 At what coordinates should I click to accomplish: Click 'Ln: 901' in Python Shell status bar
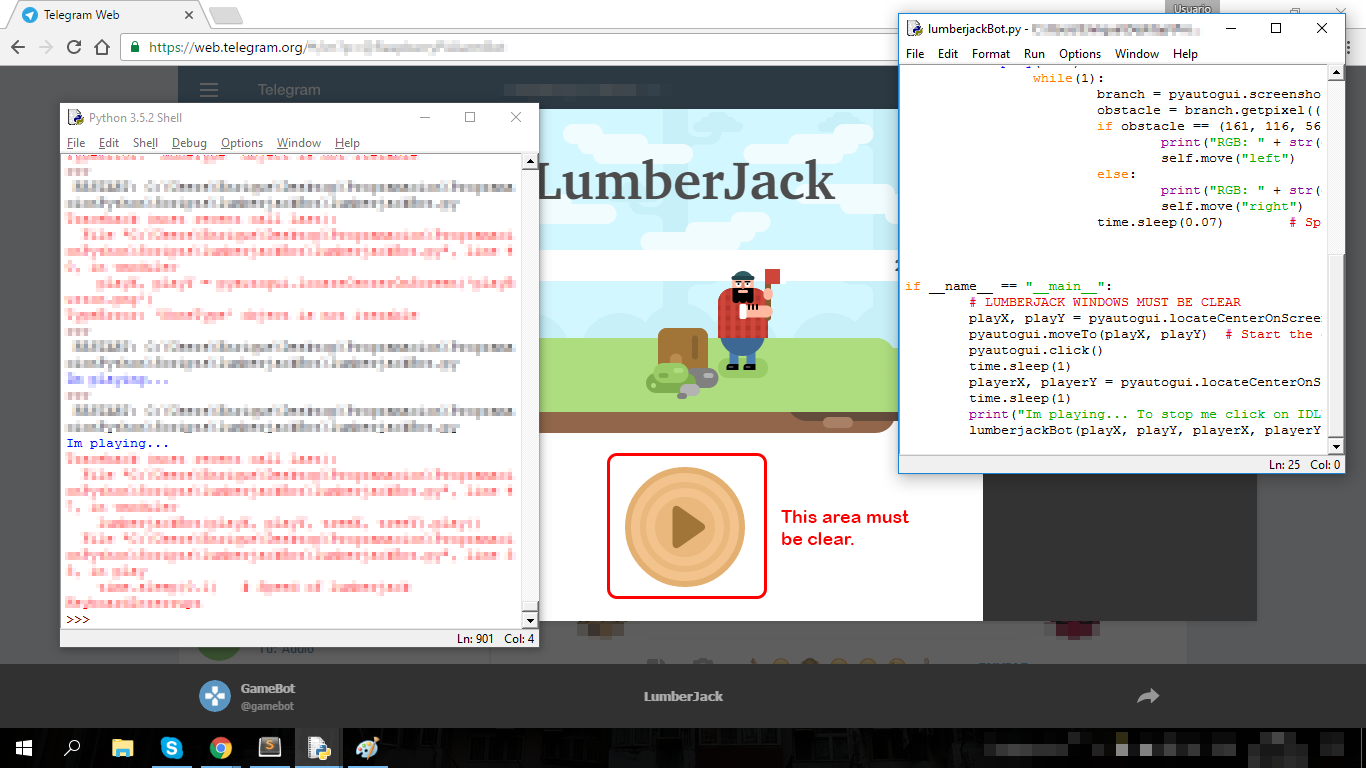coord(475,638)
